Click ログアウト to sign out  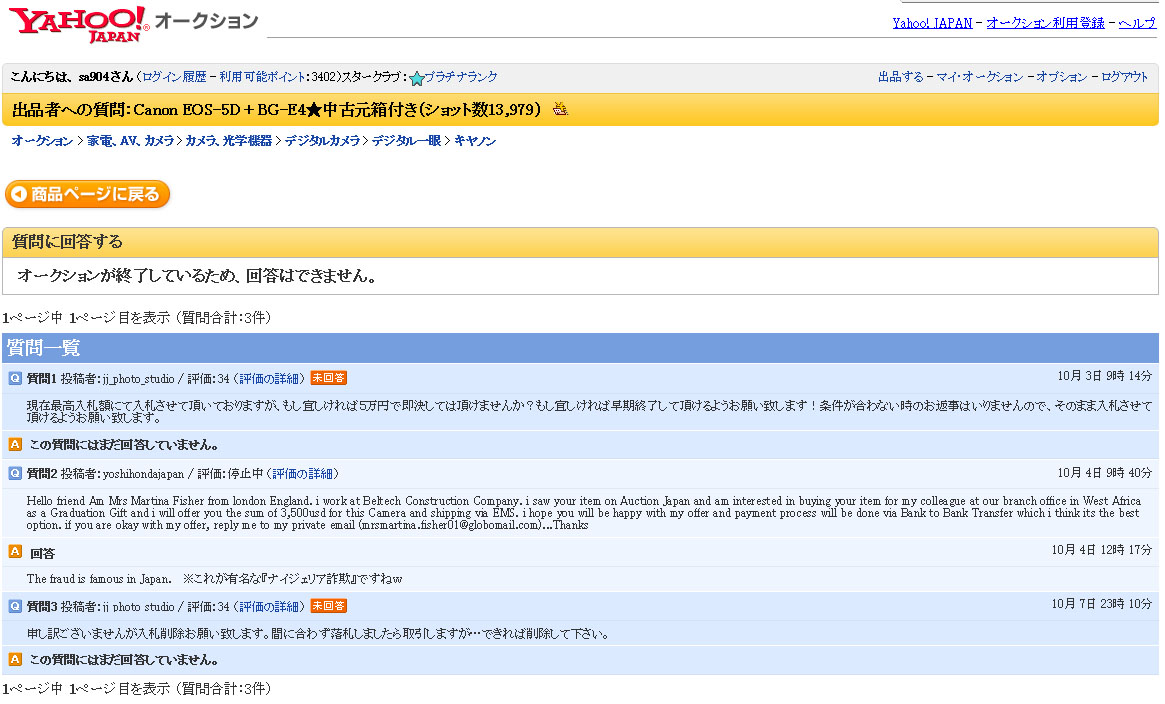point(1124,76)
